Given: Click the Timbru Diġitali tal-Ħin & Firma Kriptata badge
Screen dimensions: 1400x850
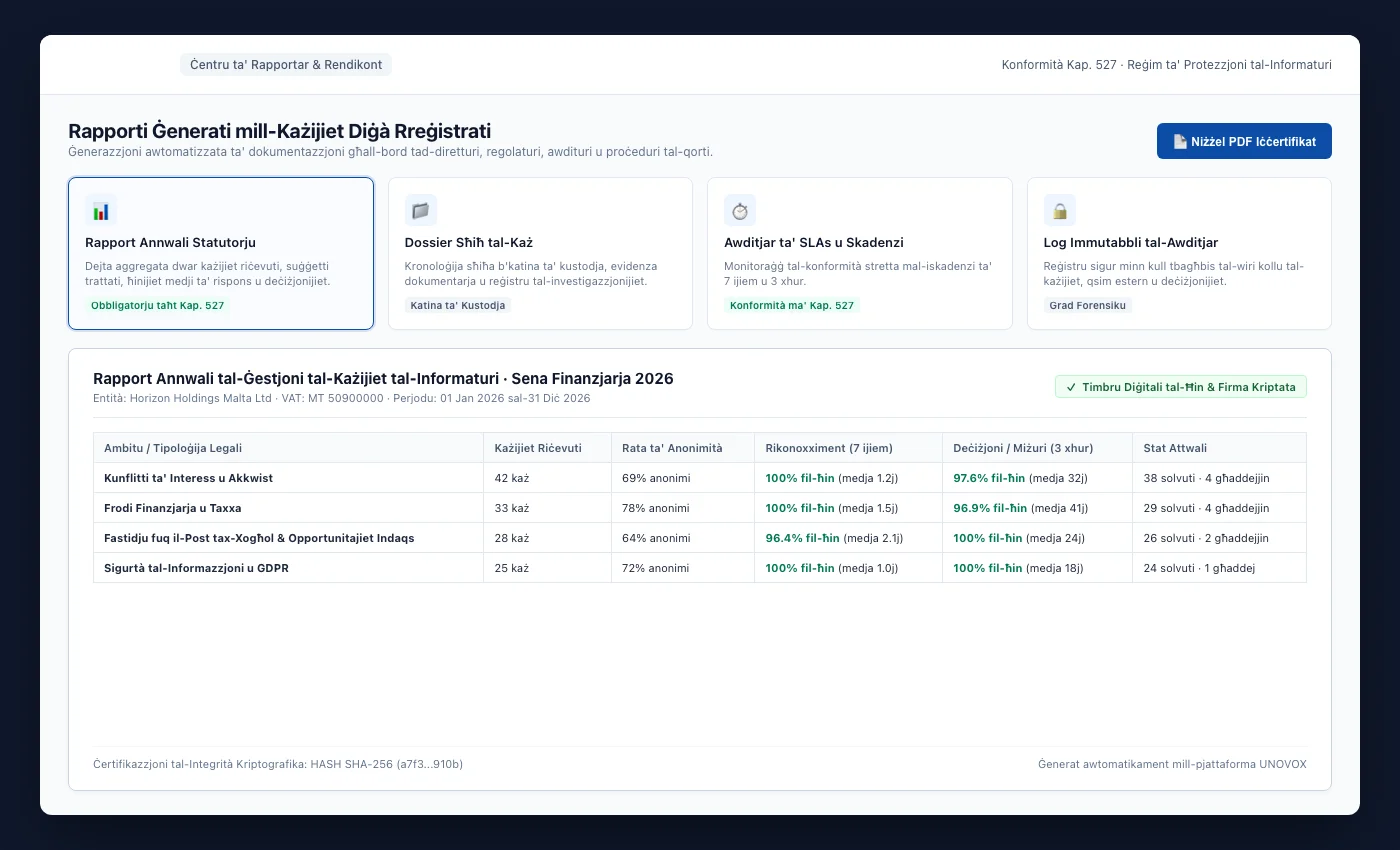Looking at the screenshot, I should 1180,387.
